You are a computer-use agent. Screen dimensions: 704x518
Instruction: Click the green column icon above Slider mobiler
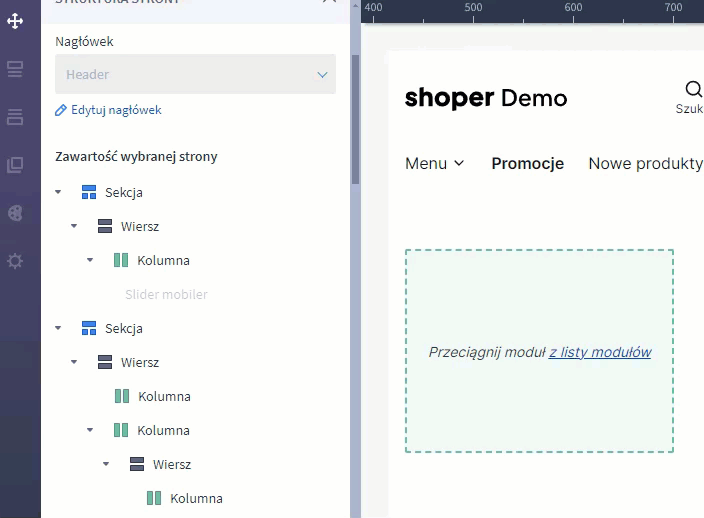[121, 260]
